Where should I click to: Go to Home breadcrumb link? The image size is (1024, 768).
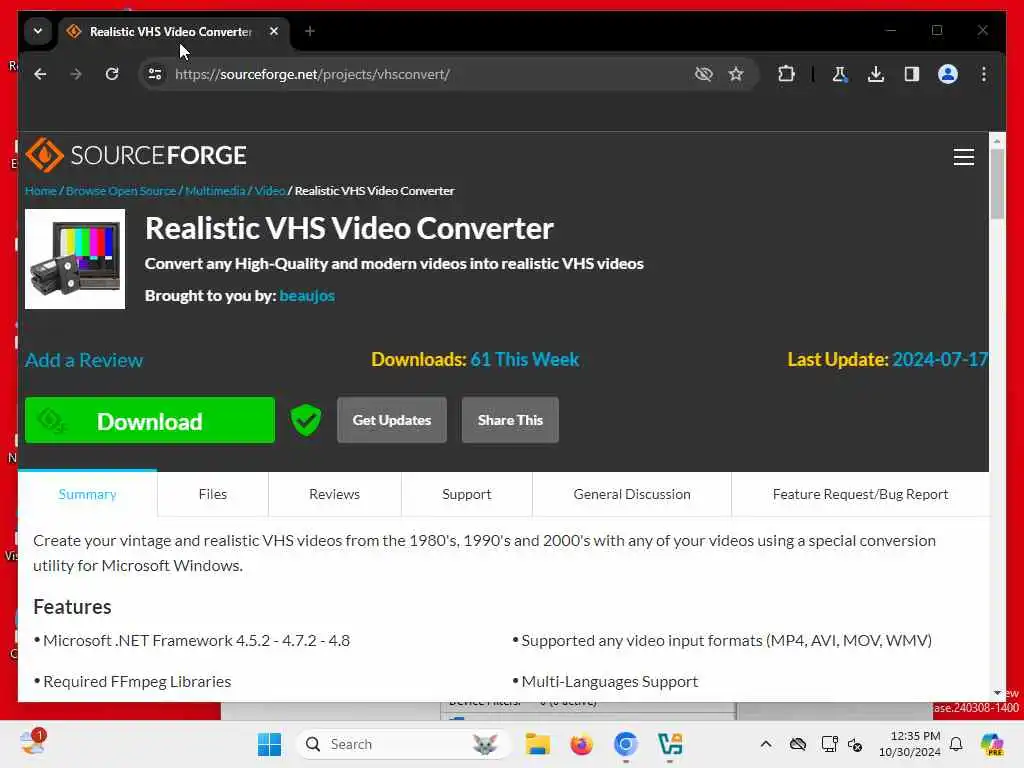[x=40, y=191]
